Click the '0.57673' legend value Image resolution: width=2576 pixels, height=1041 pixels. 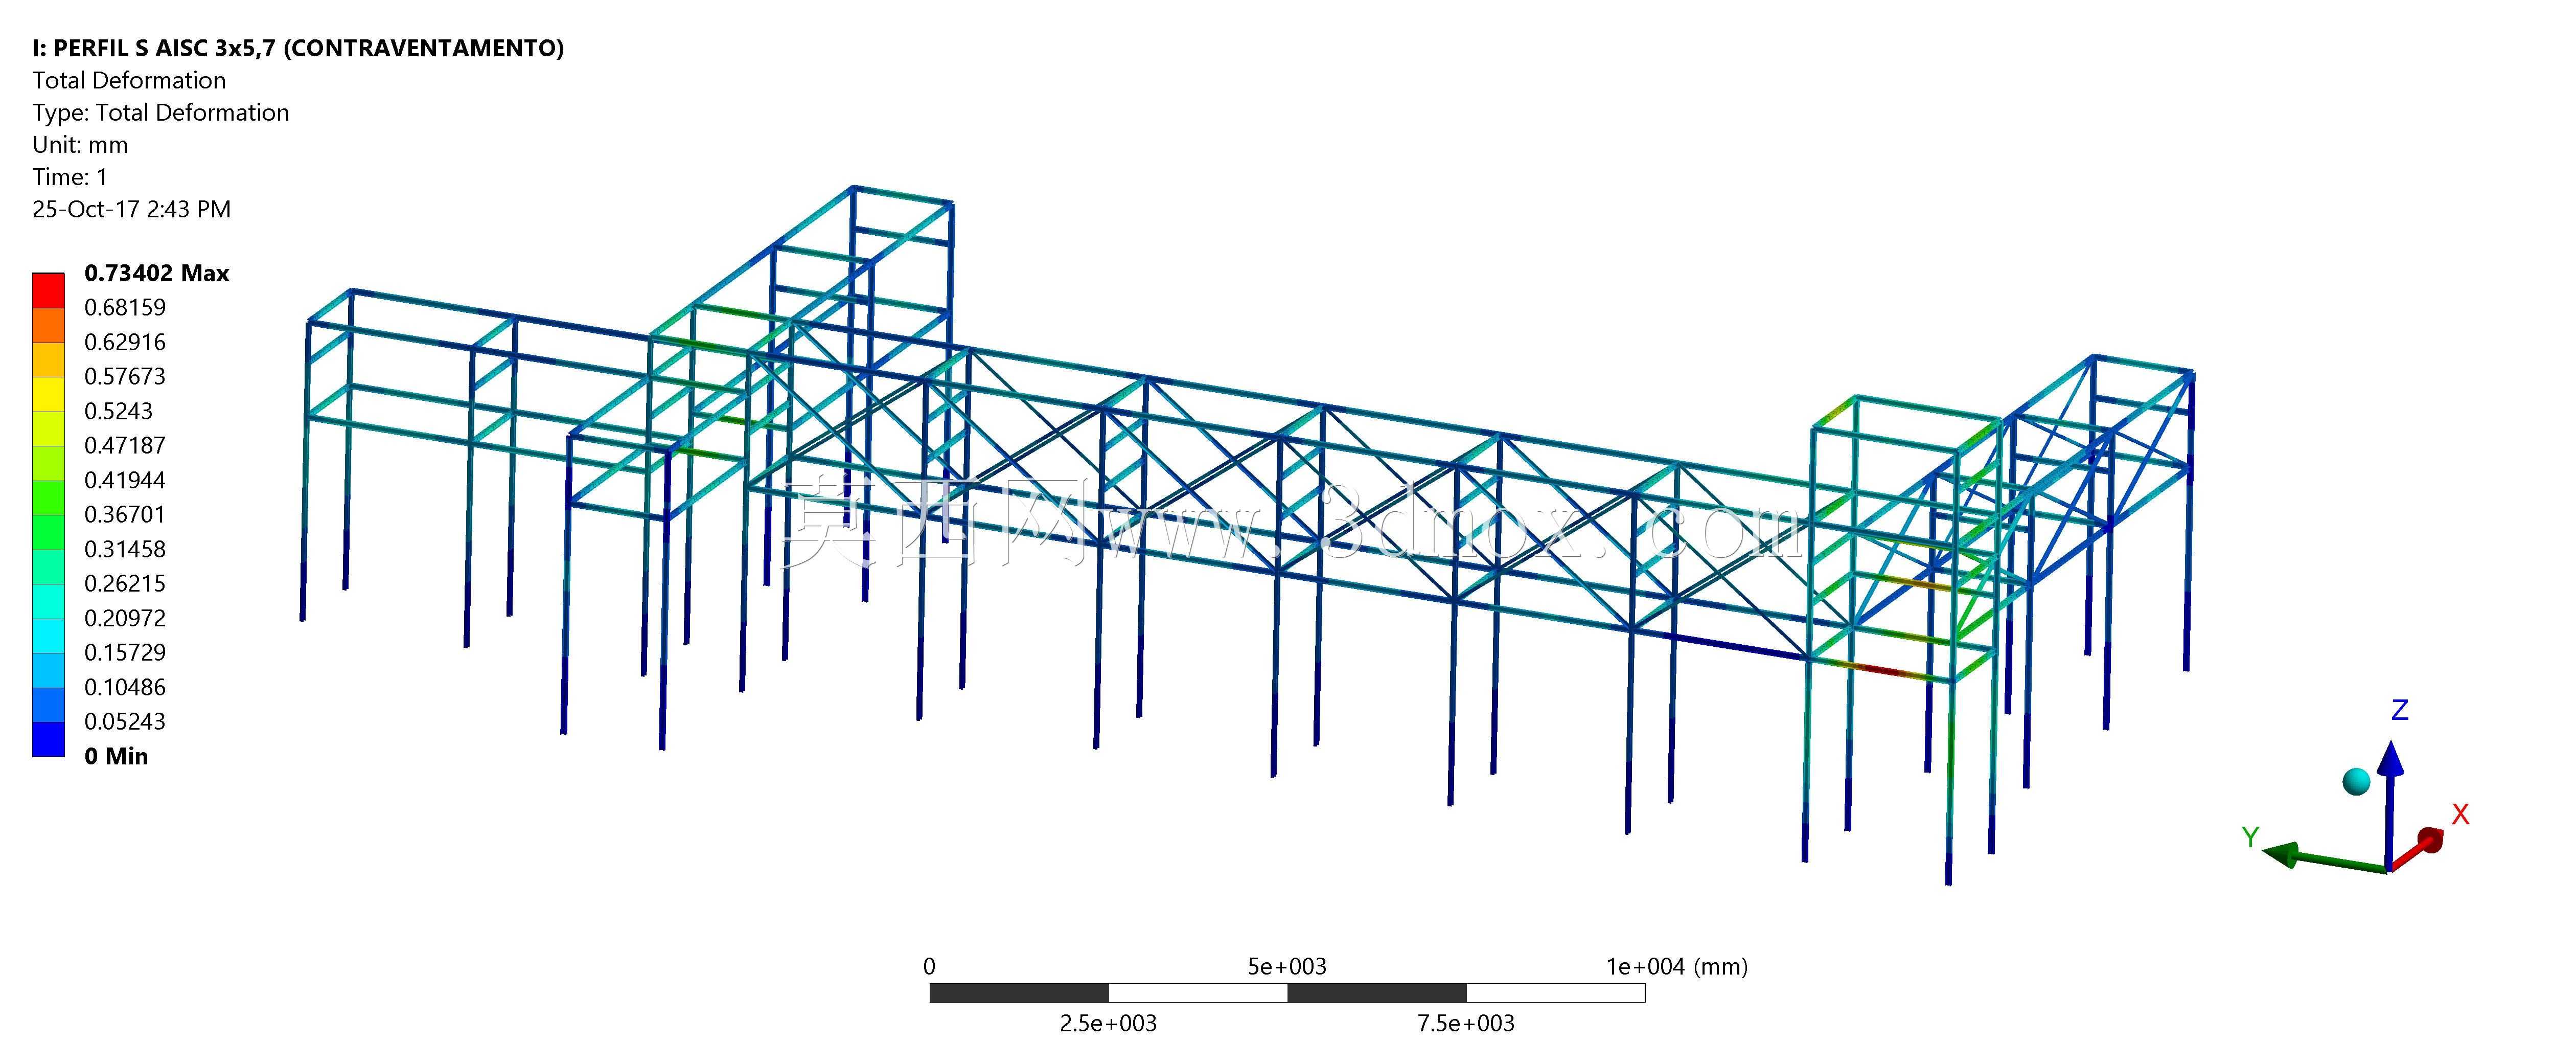[125, 376]
